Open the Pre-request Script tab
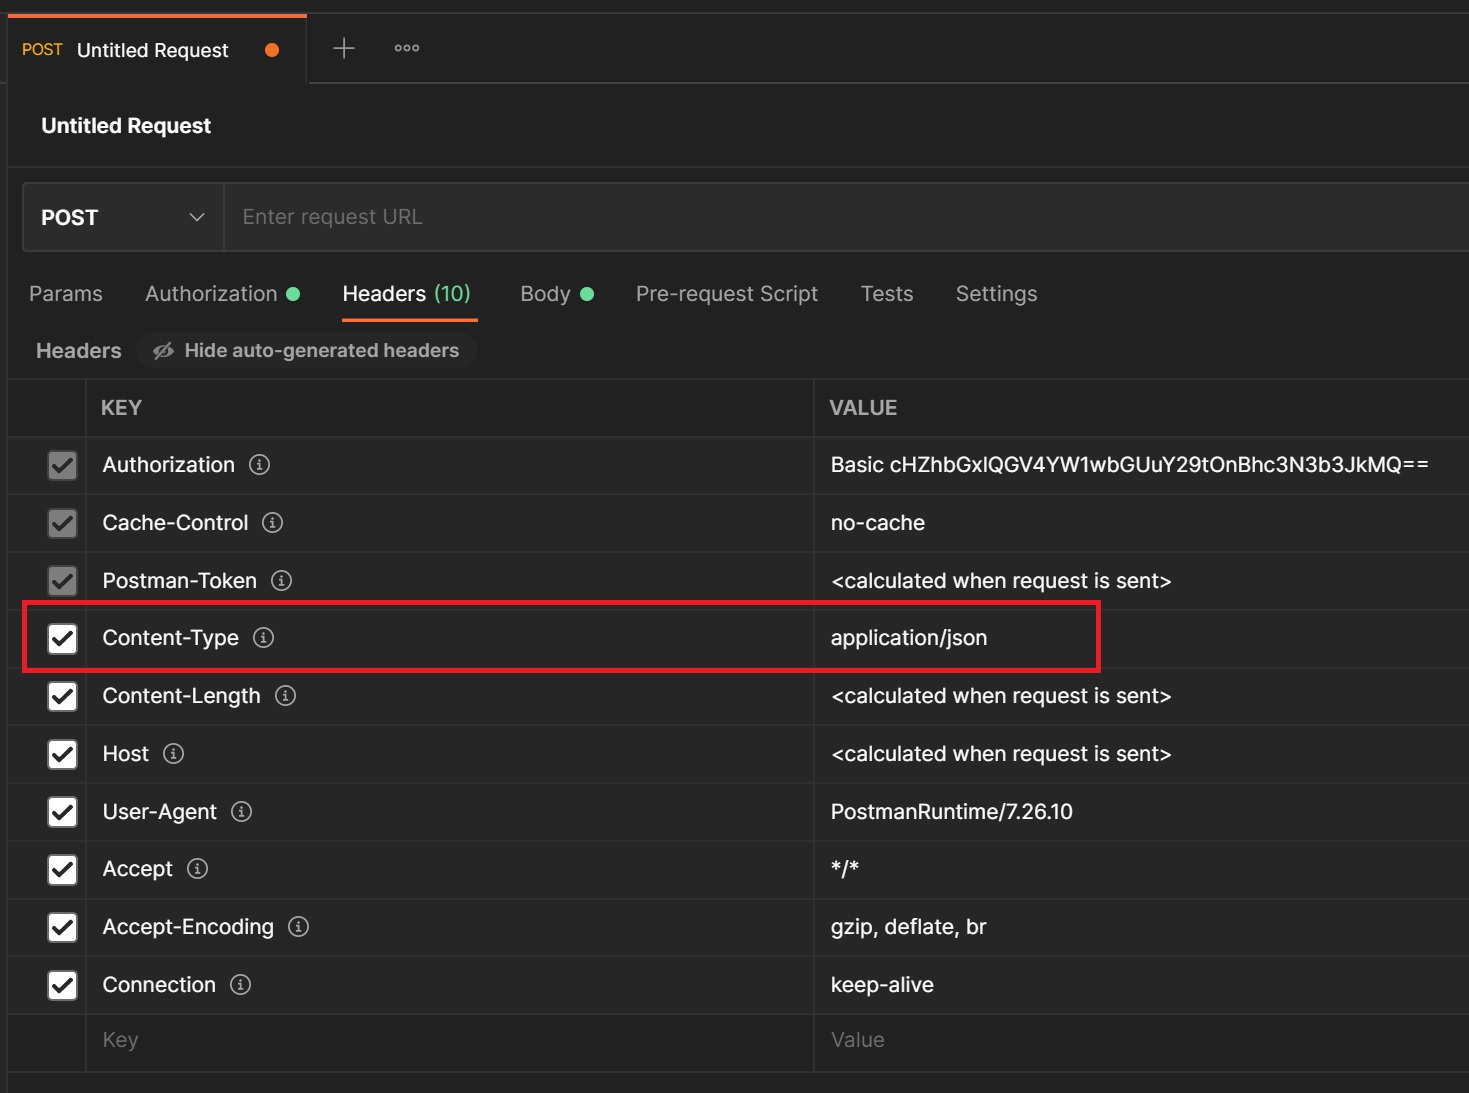The width and height of the screenshot is (1469, 1093). (x=726, y=294)
